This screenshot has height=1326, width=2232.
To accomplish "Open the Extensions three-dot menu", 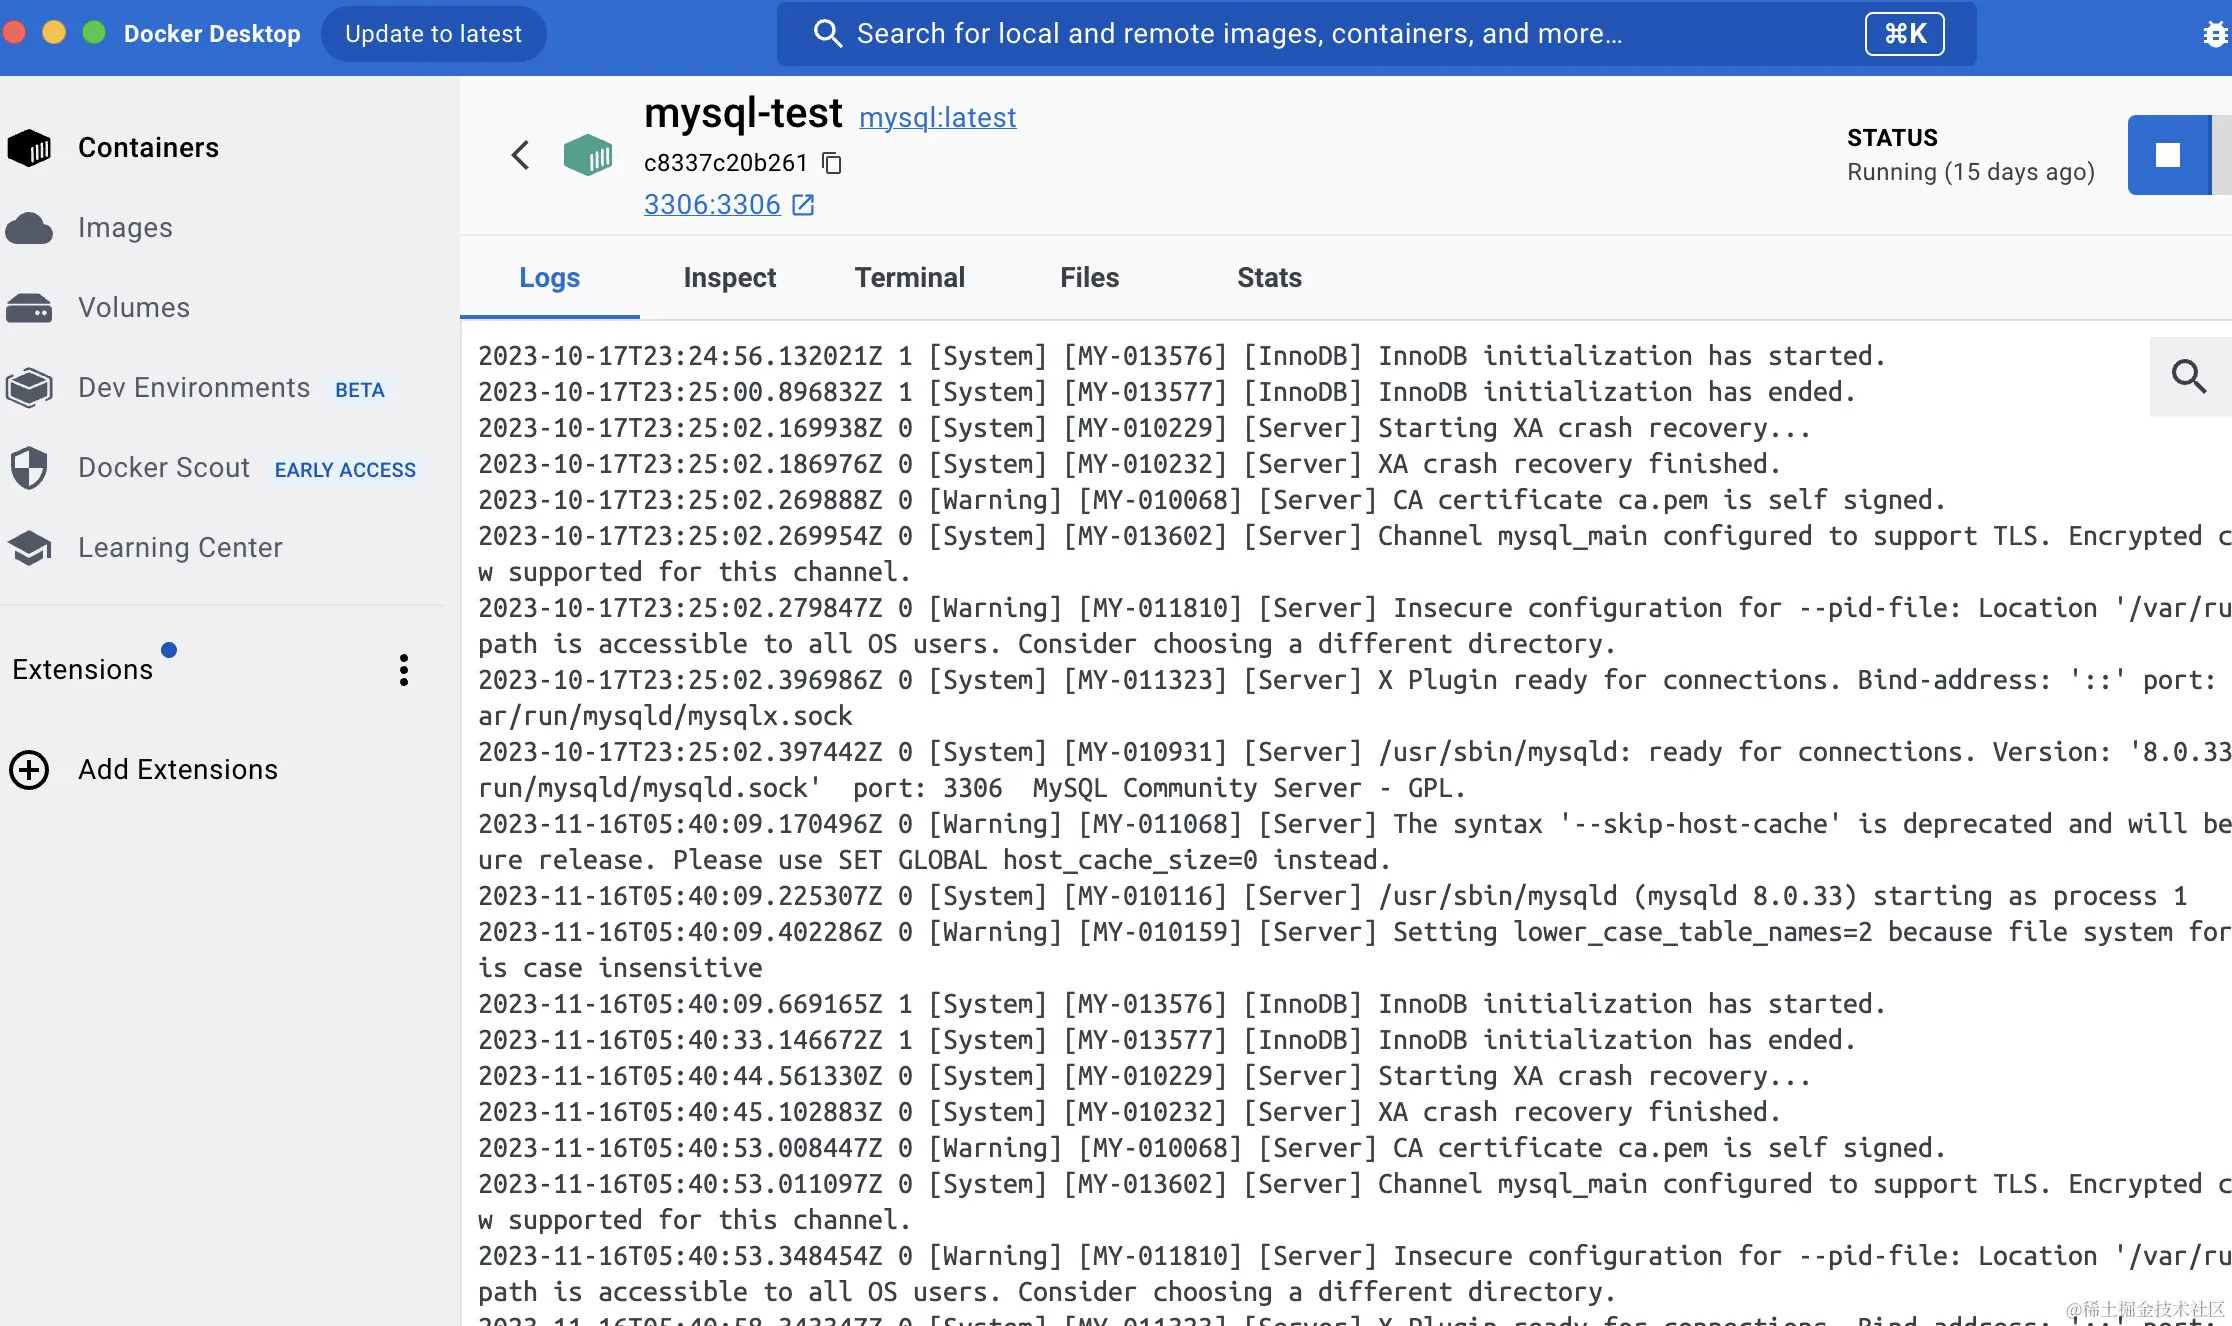I will [404, 670].
